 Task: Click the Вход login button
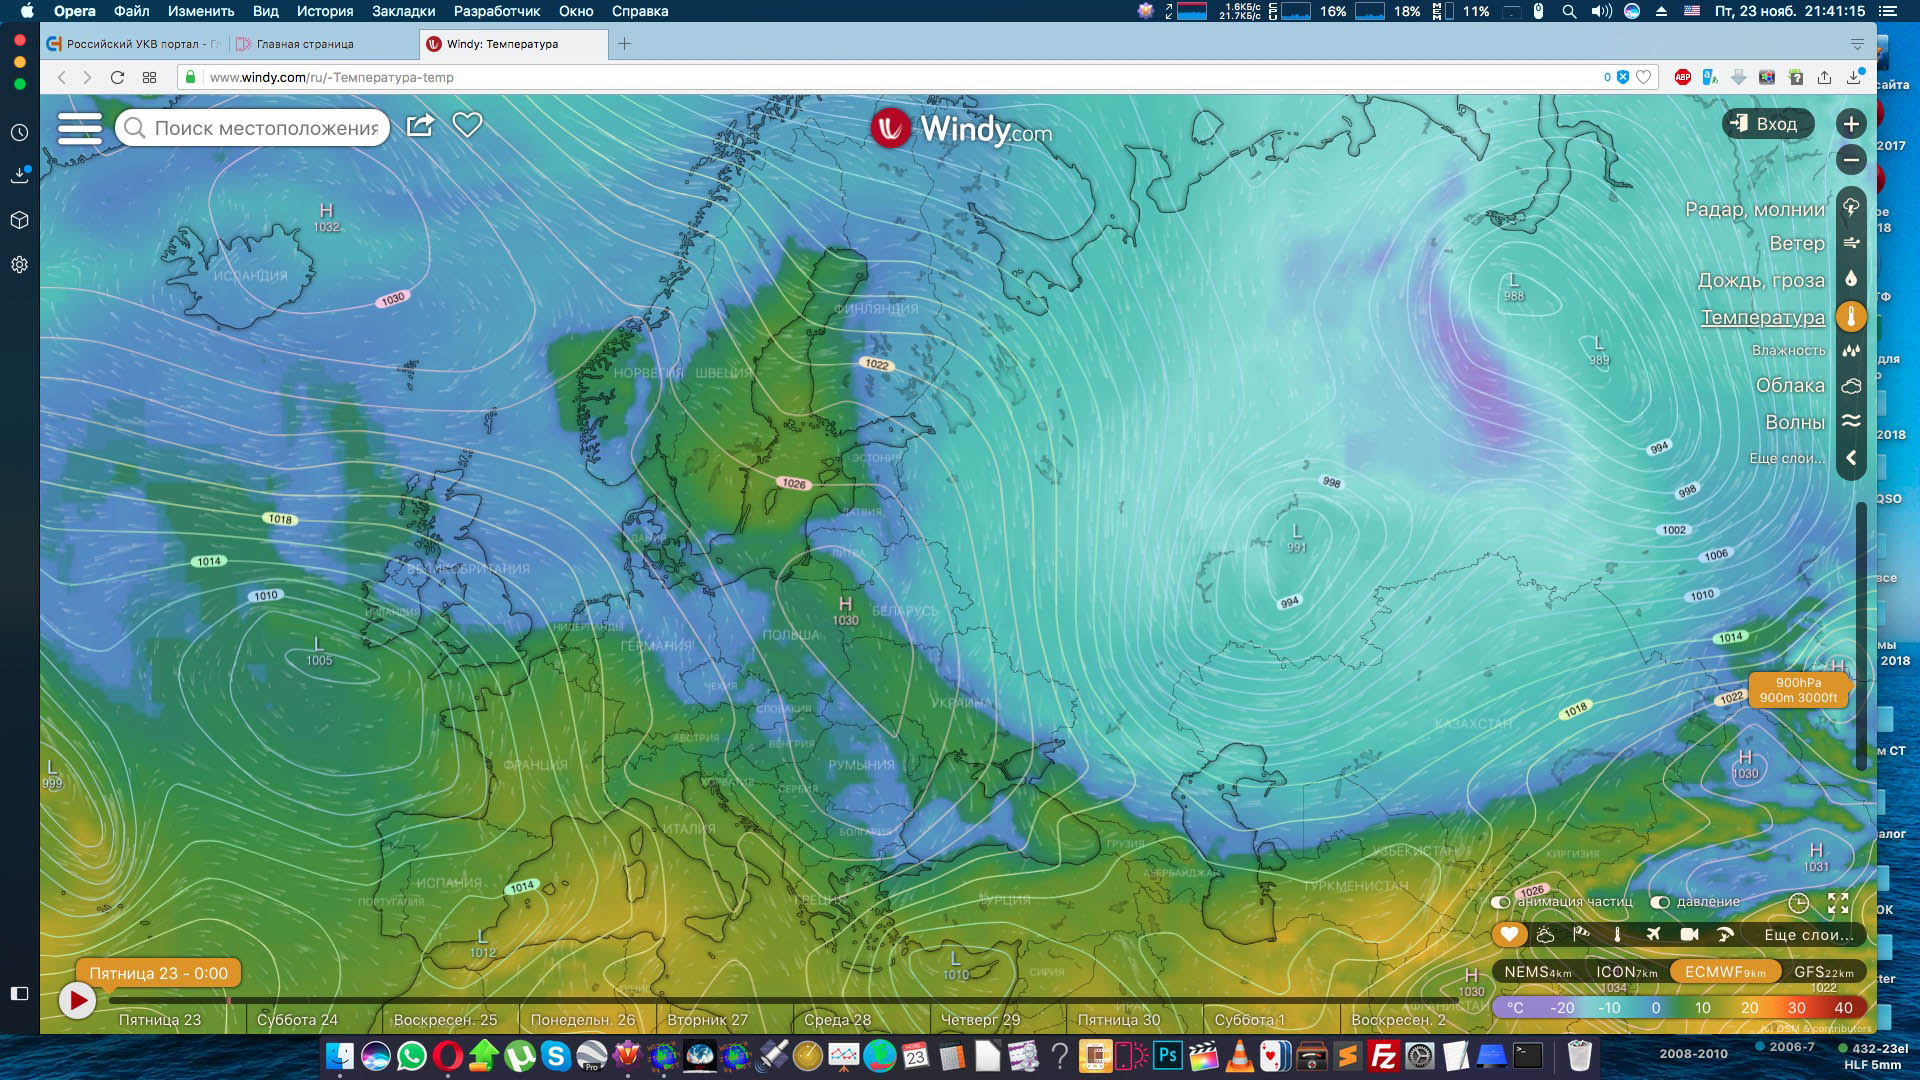tap(1767, 124)
